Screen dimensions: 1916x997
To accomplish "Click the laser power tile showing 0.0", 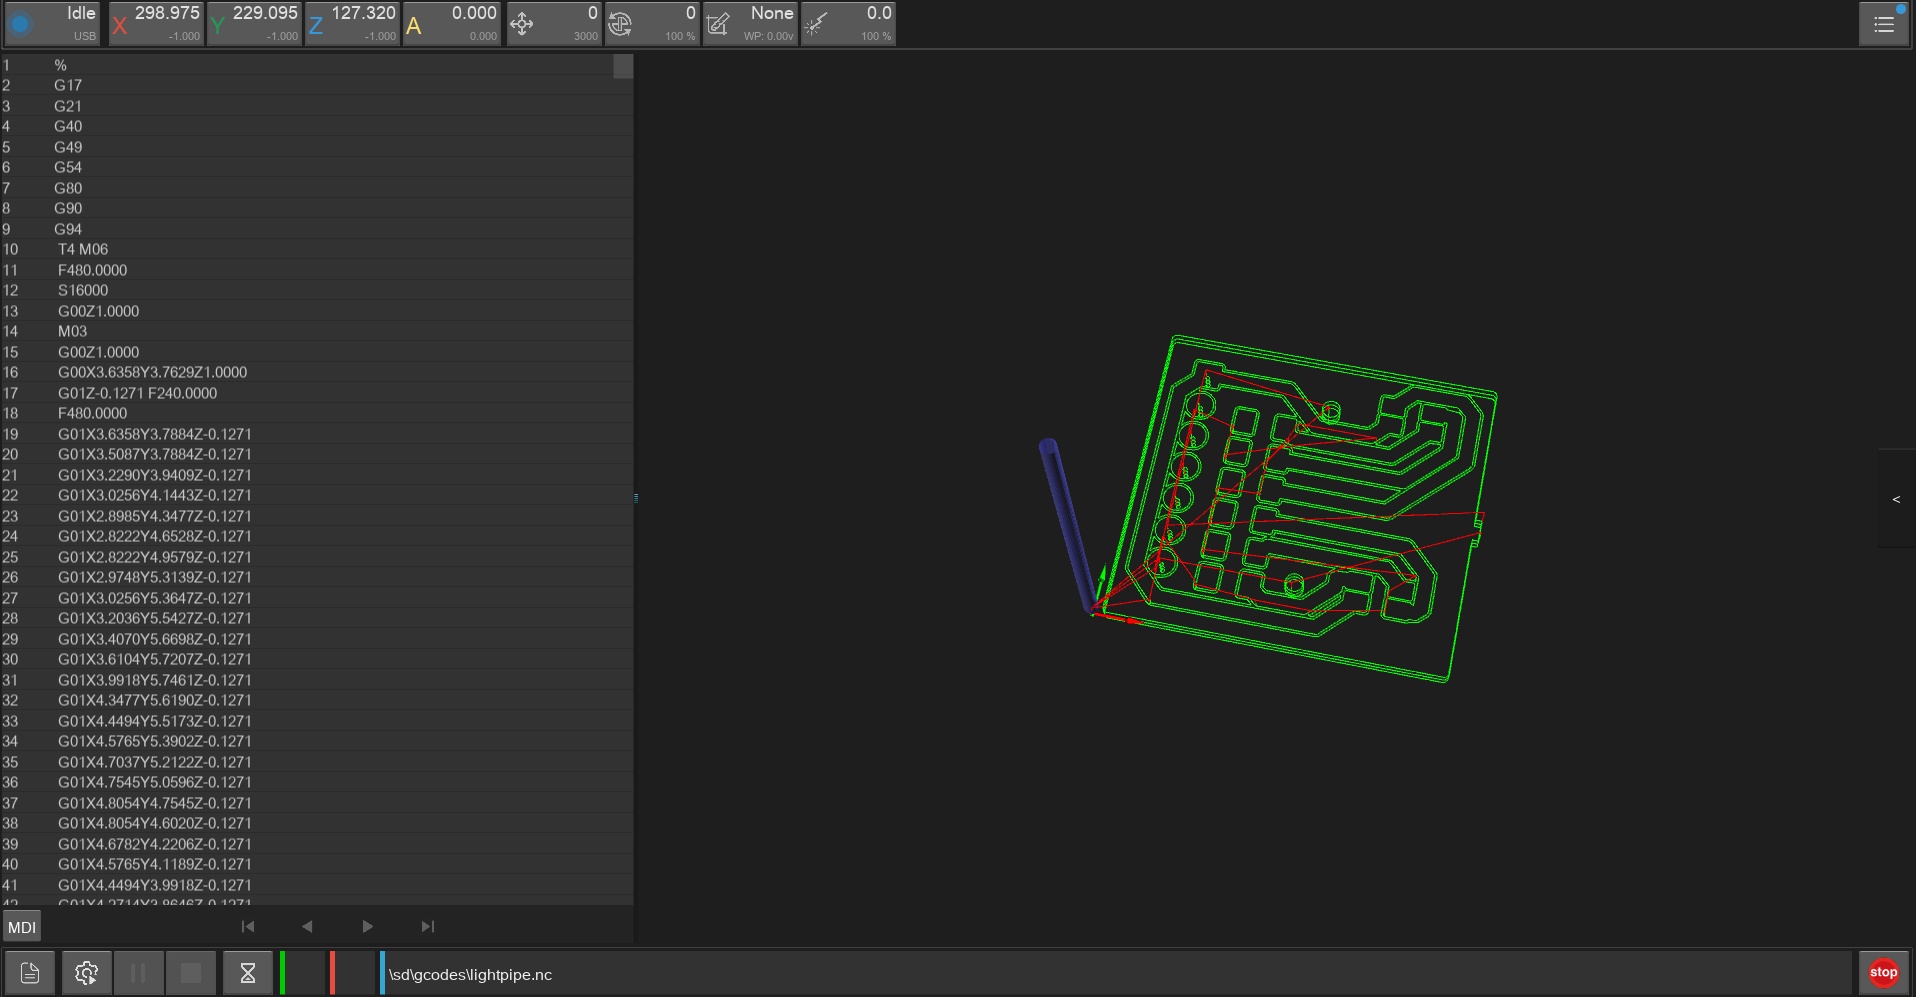I will point(848,23).
